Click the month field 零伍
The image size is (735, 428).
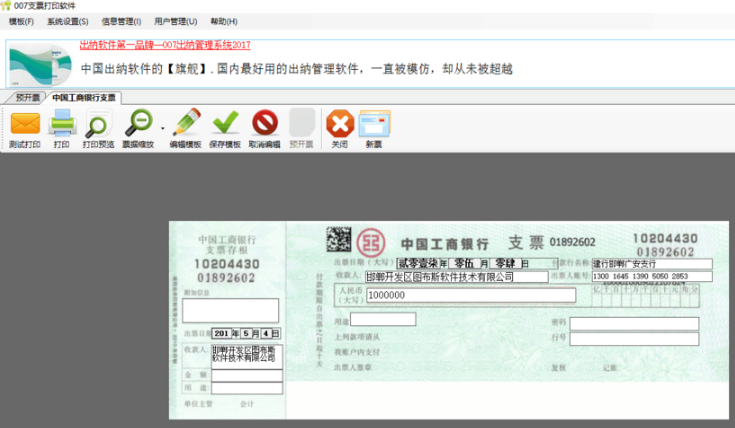(464, 263)
